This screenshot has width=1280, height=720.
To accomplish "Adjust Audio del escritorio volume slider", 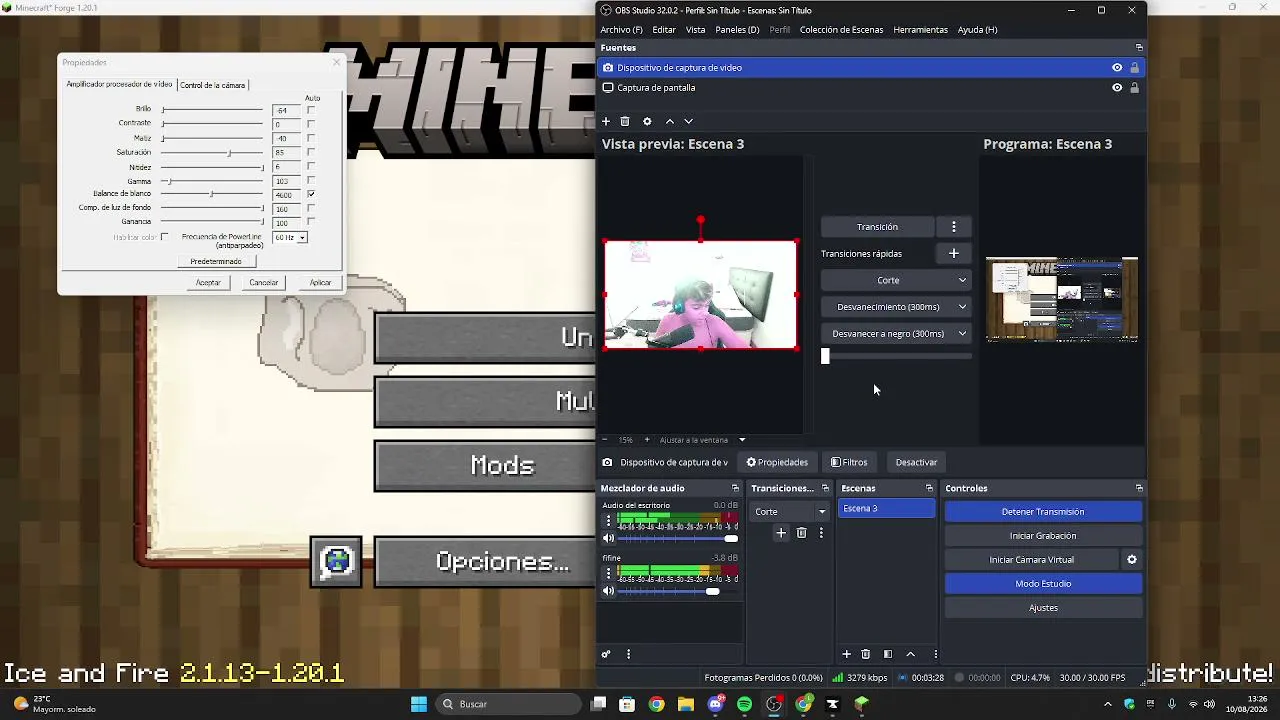I will (731, 538).
